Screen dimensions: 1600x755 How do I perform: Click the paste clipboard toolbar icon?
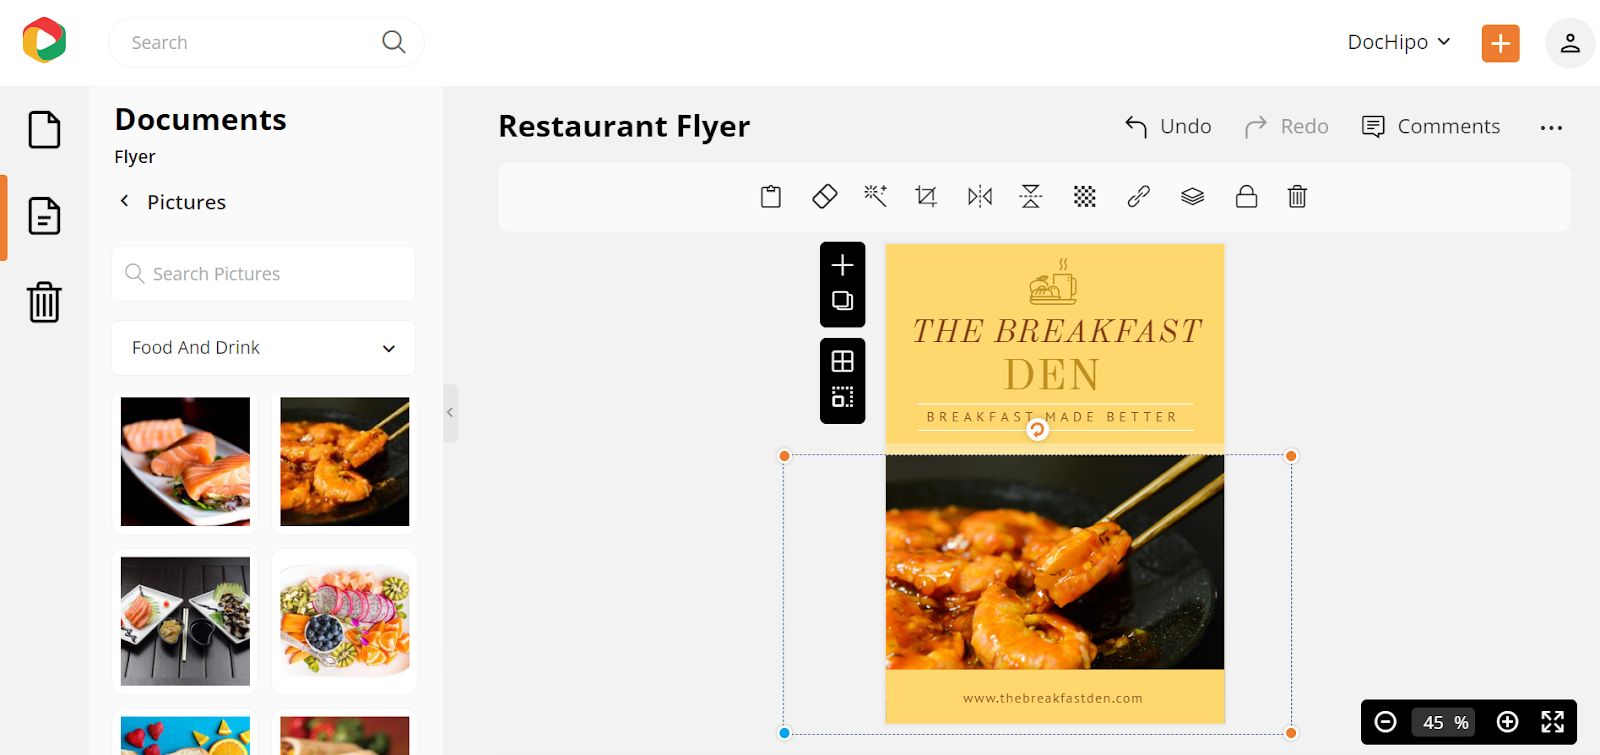tap(771, 197)
